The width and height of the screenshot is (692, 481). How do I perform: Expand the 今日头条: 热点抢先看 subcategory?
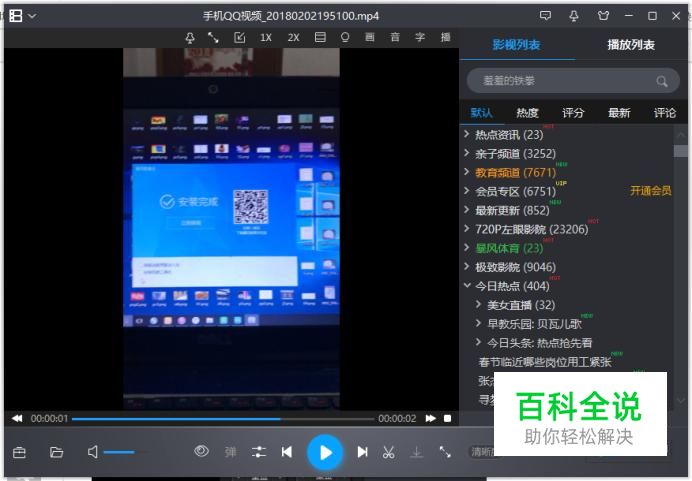click(x=478, y=342)
